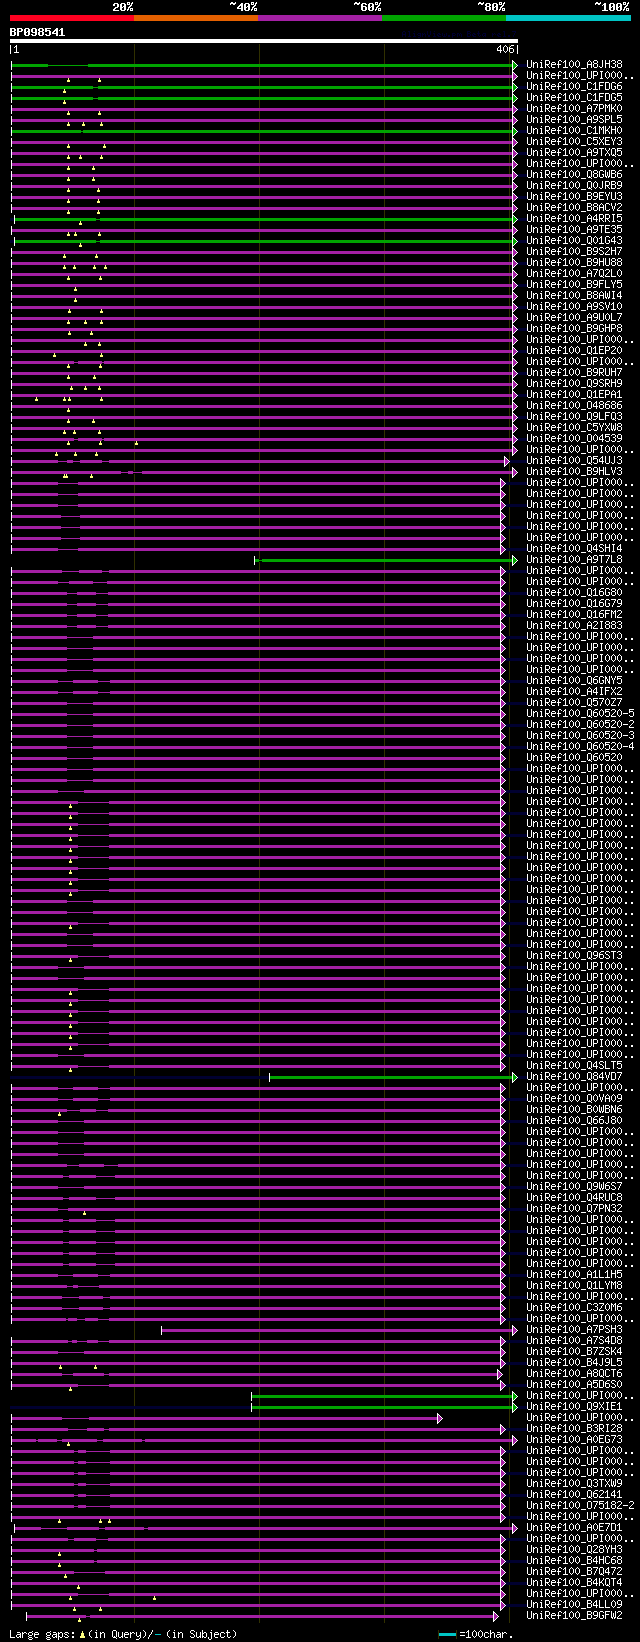Click the UniRef100_B9HU88 label
640x1642 pixels.
(574, 263)
